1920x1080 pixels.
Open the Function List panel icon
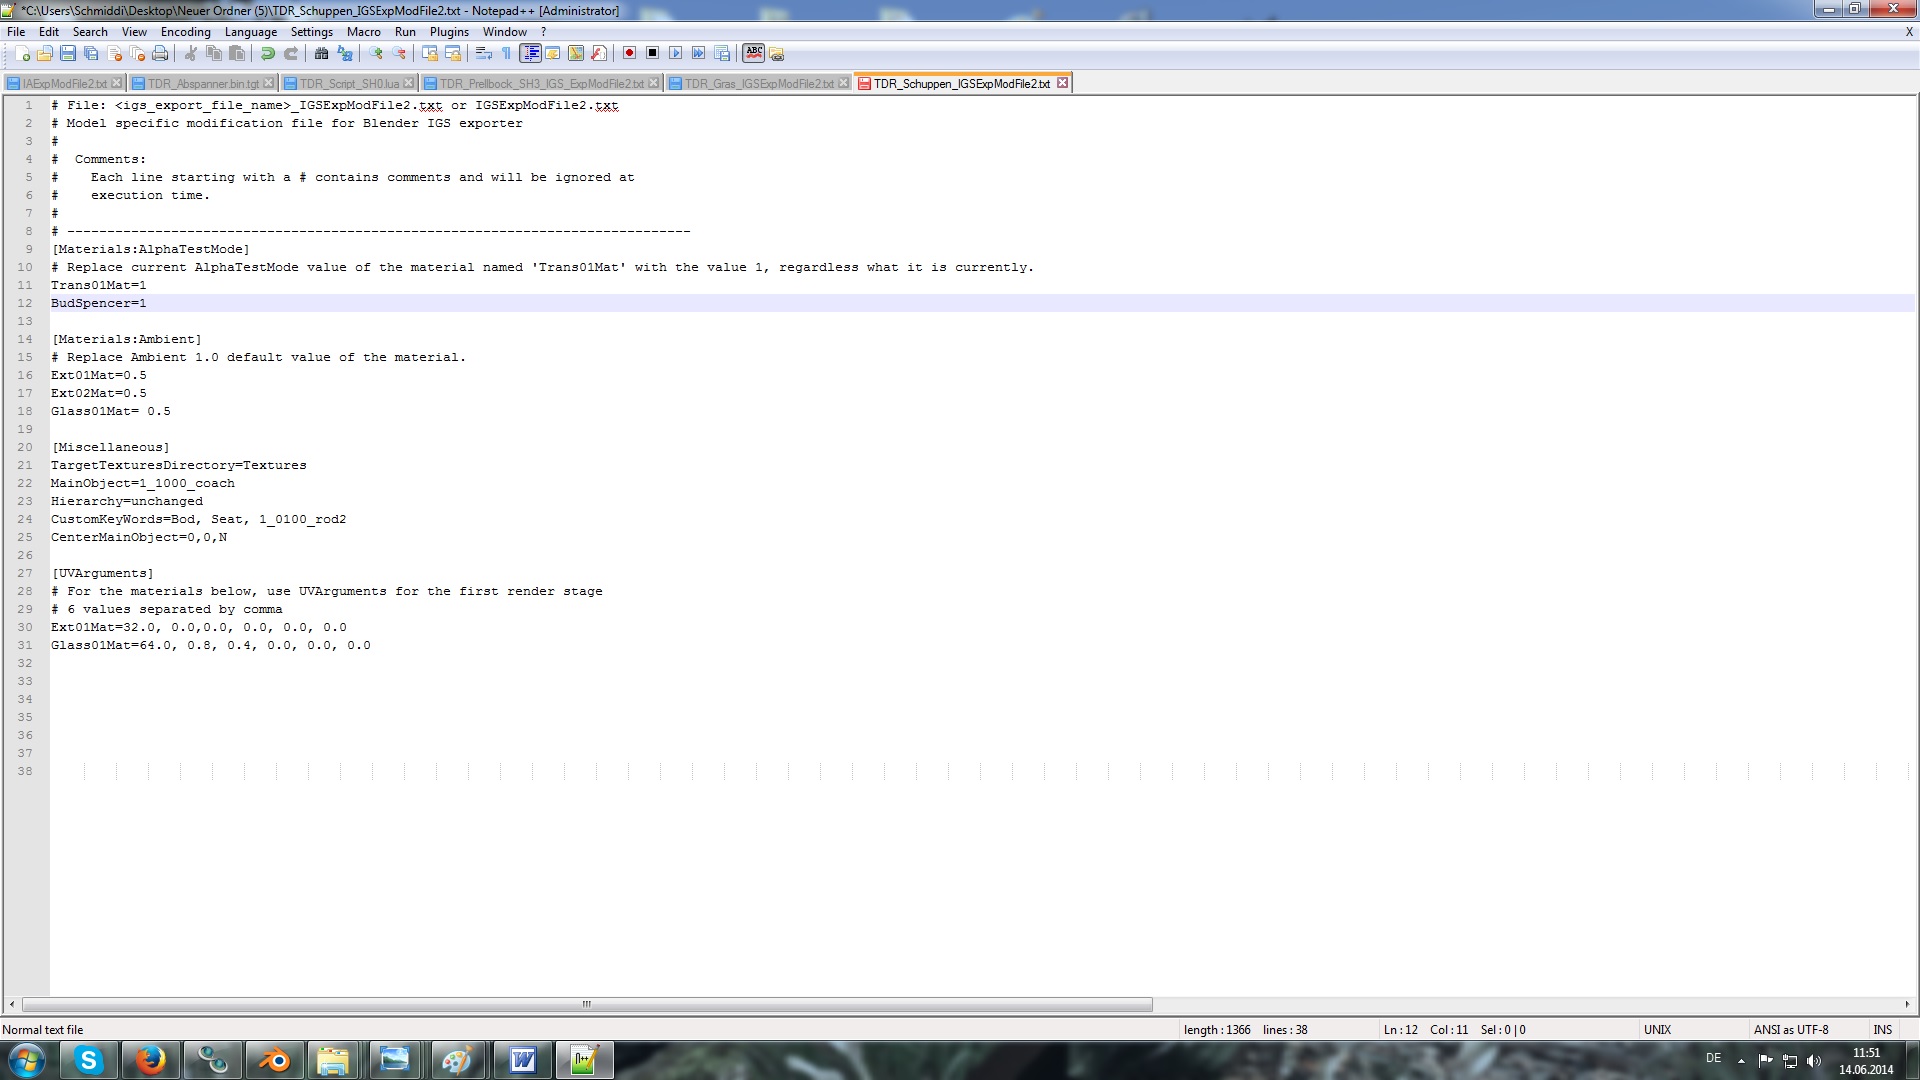point(598,53)
